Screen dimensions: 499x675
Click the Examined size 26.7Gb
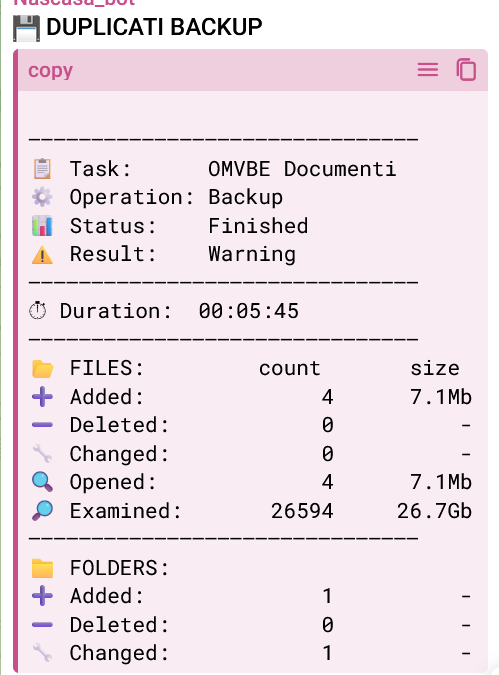coord(434,511)
